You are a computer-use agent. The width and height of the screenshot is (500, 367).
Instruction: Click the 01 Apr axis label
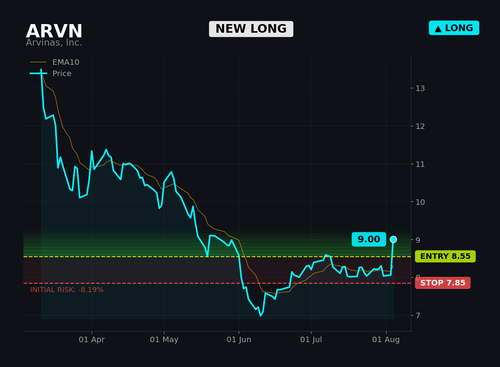tap(92, 340)
